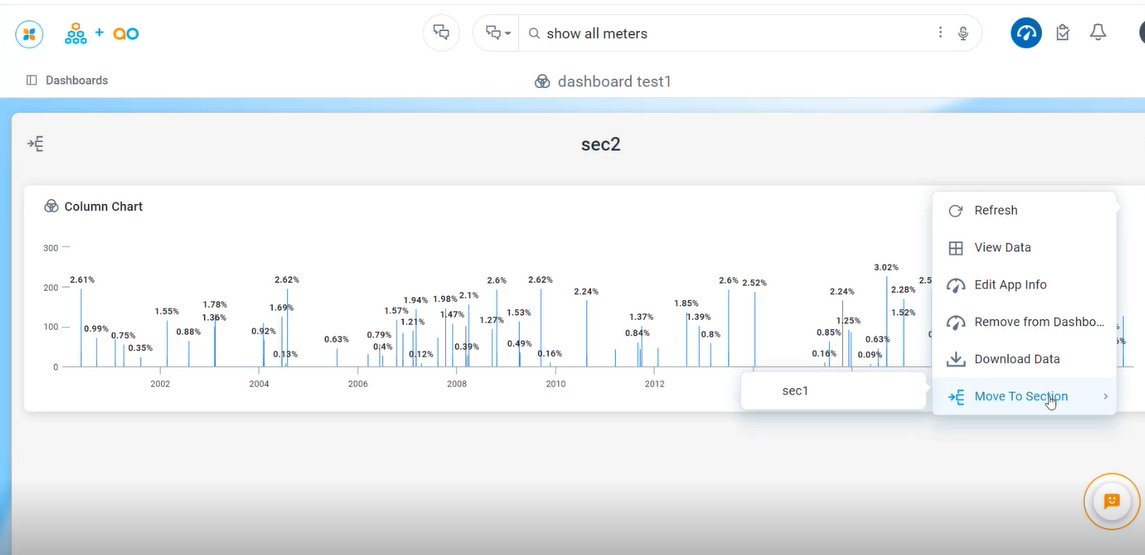Image resolution: width=1145 pixels, height=555 pixels.
Task: Open the clipboard tasks icon
Action: 1063,33
